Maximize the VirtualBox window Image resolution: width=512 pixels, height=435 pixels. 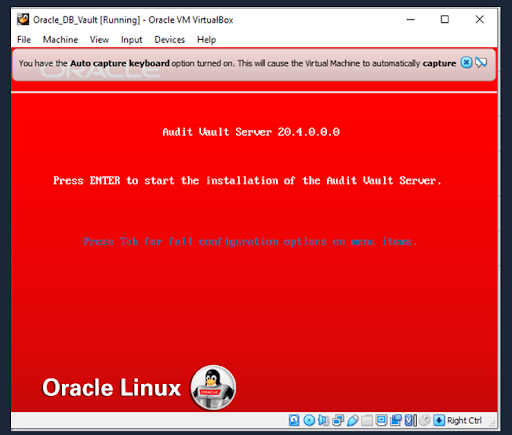(445, 20)
